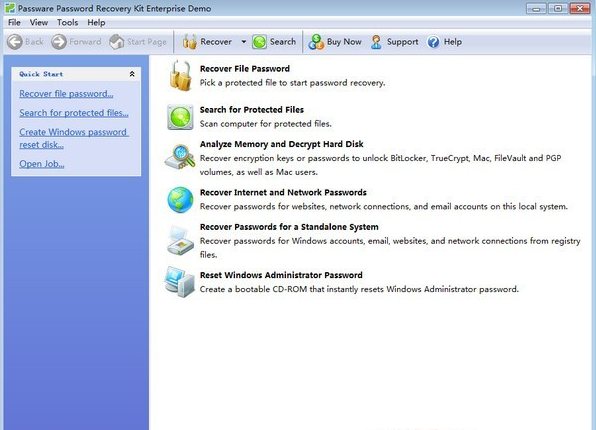Click 'Create Windows password reset disk...' link
Screen dimensions: 596x430
click(x=74, y=138)
